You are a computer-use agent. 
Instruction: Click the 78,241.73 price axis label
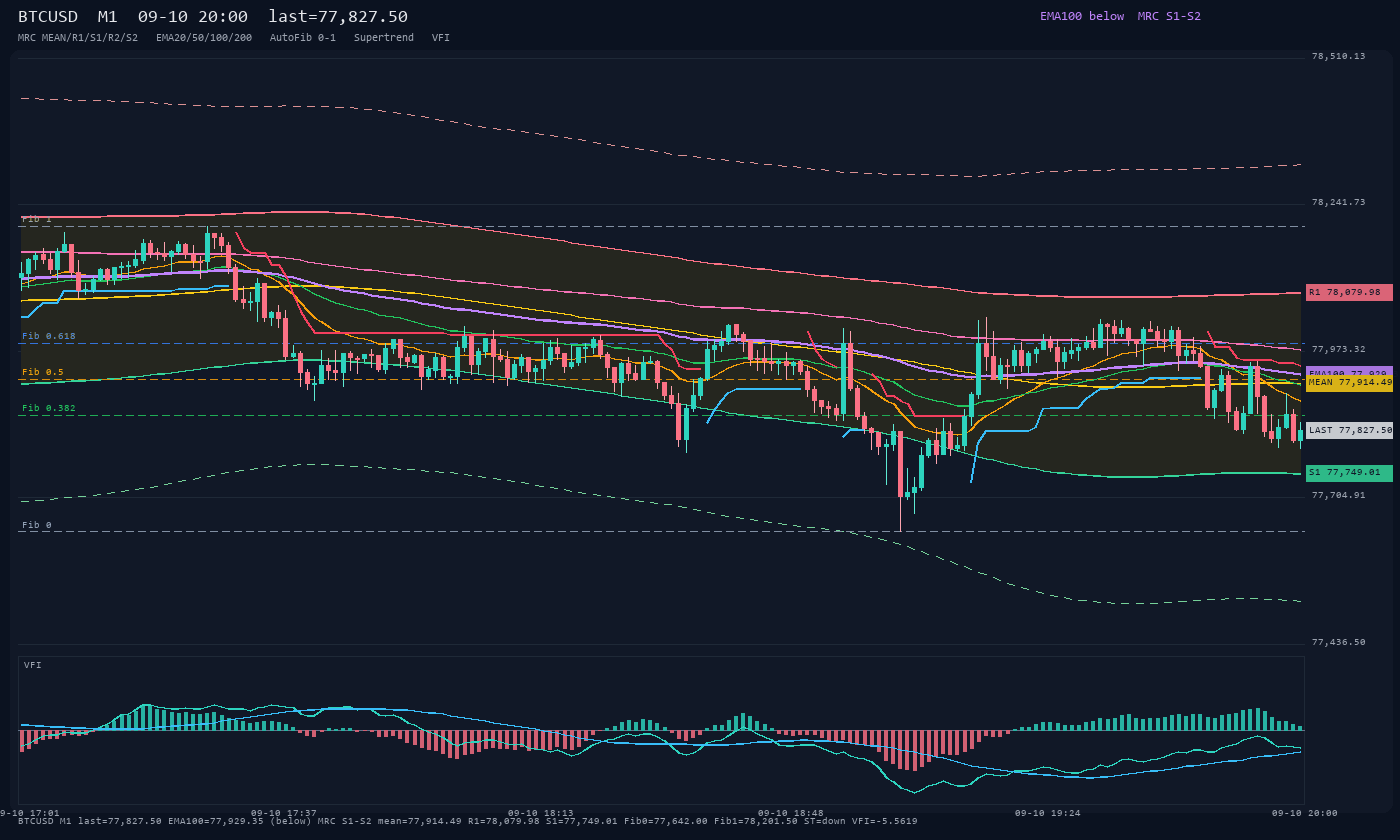[1338, 202]
